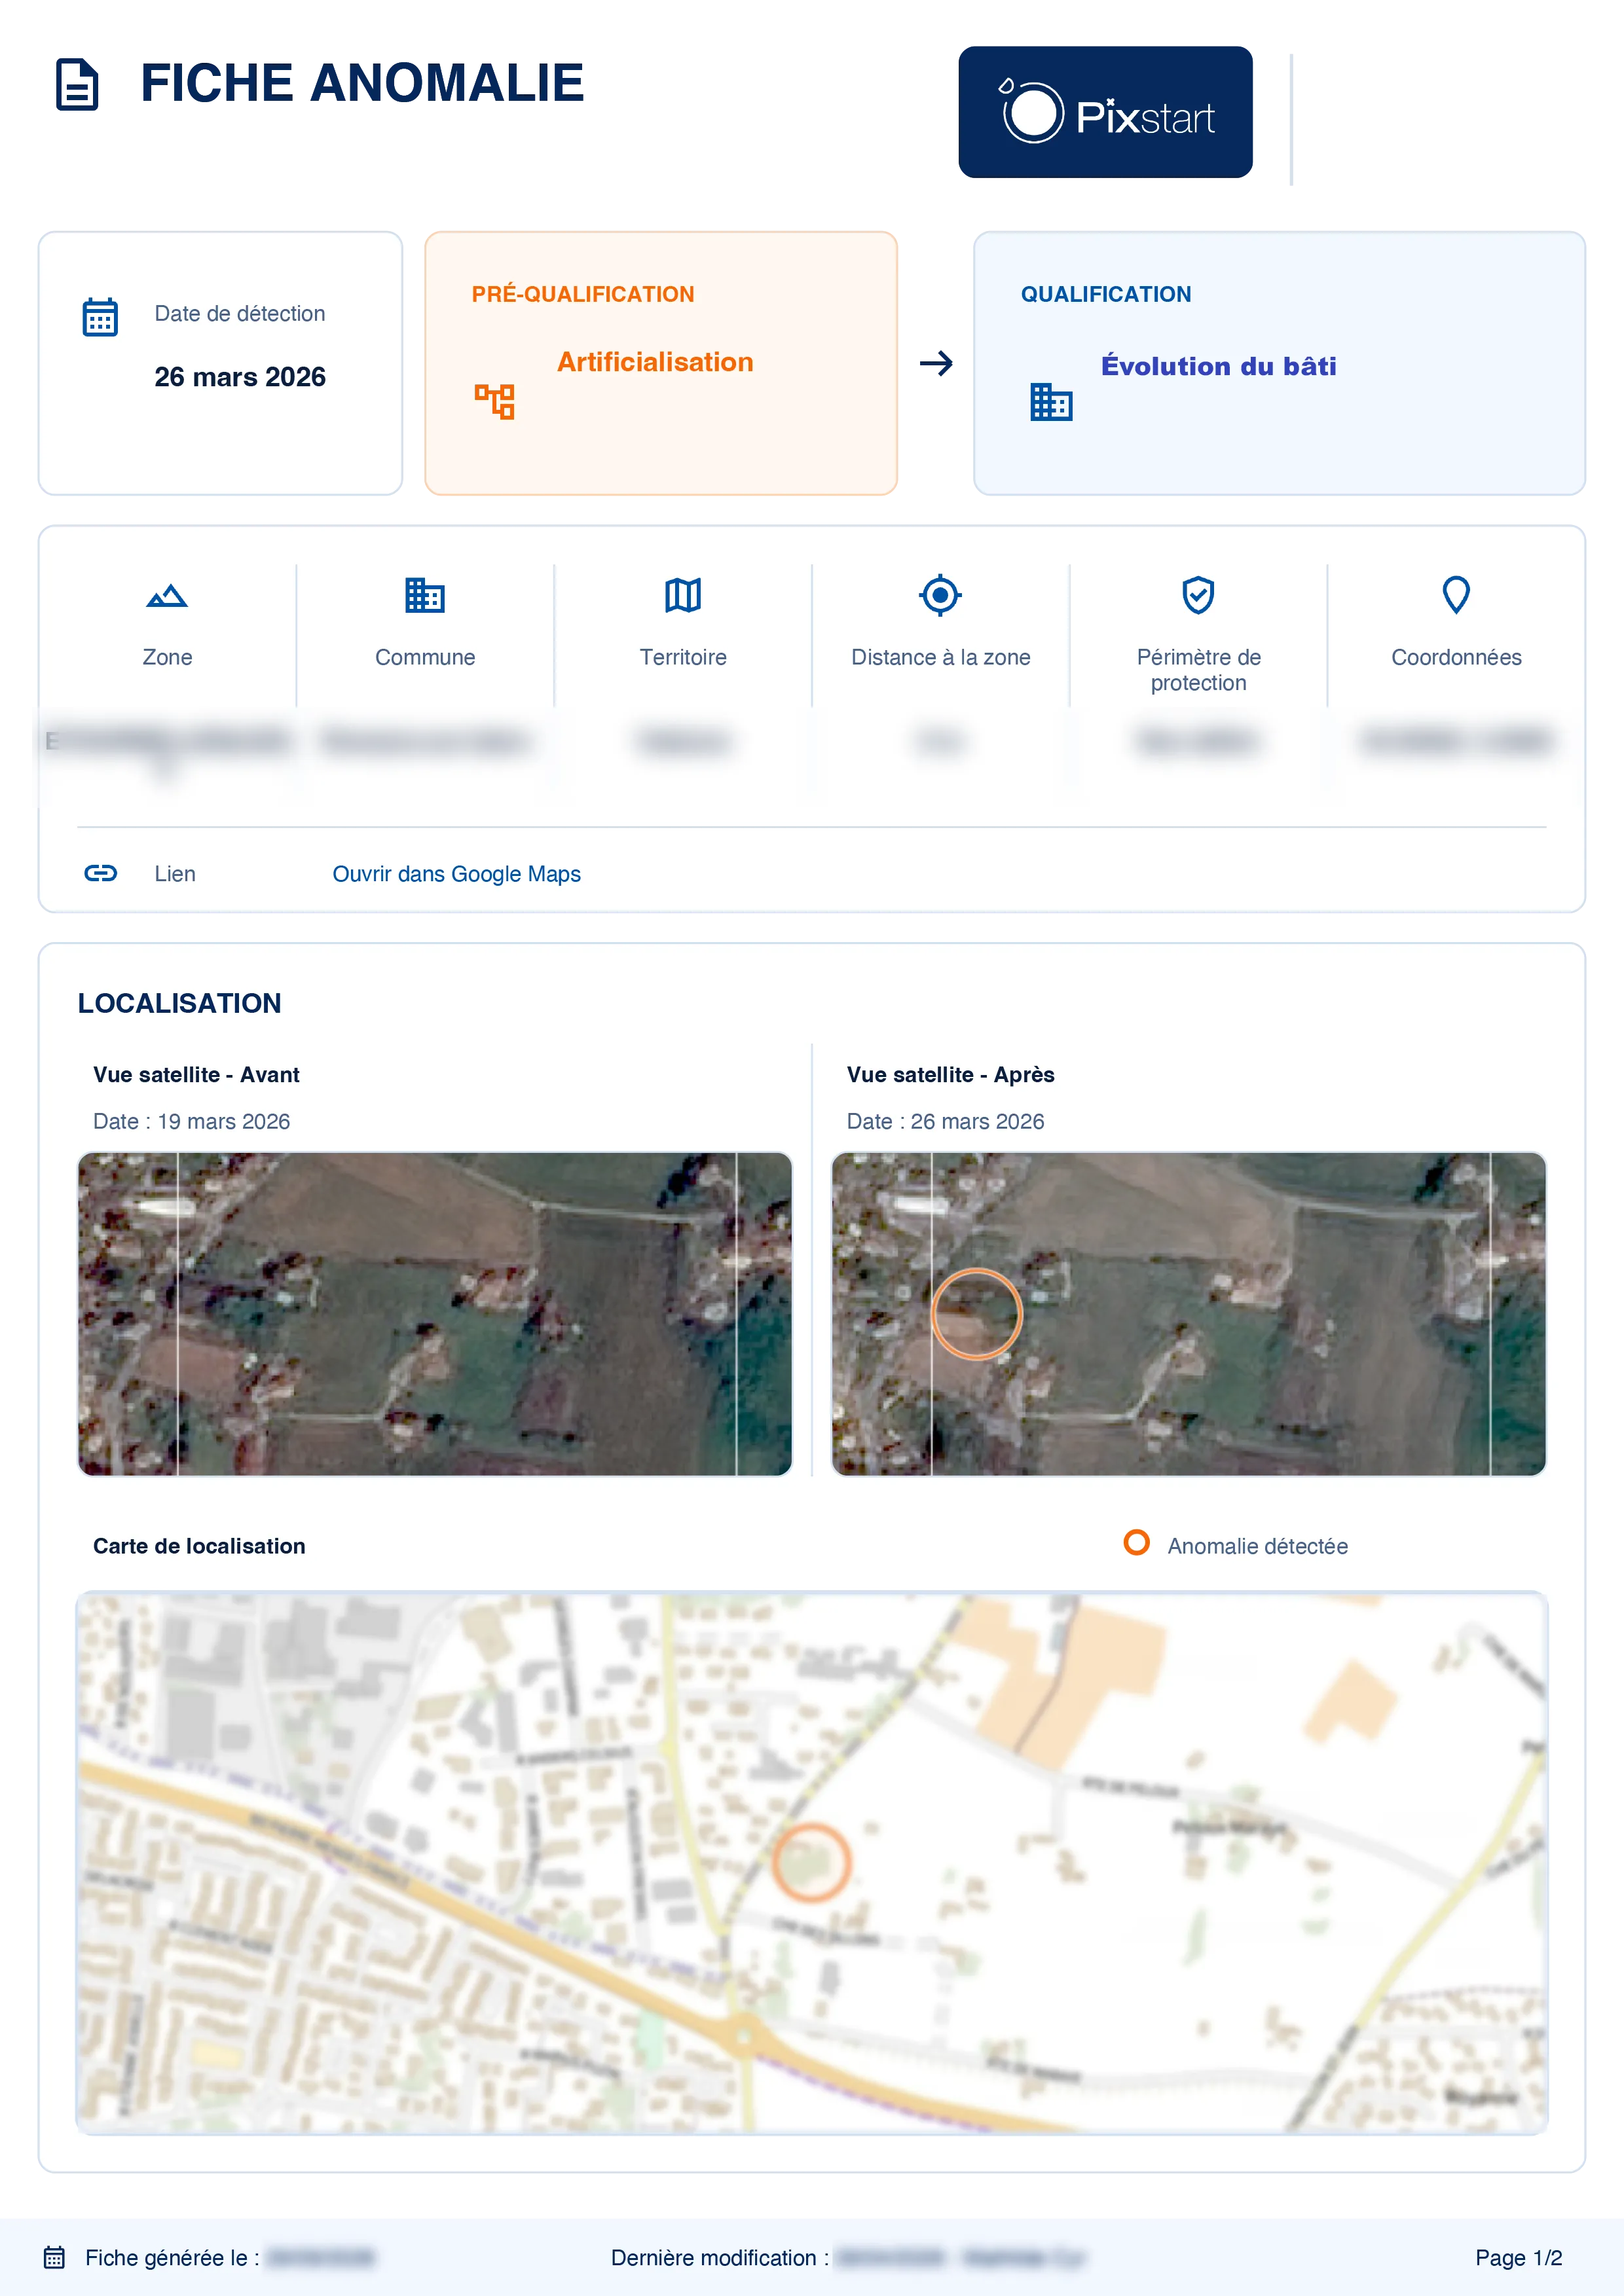The width and height of the screenshot is (1624, 2296).
Task: Click the orange Artificialisation hierarchy icon
Action: tap(494, 401)
